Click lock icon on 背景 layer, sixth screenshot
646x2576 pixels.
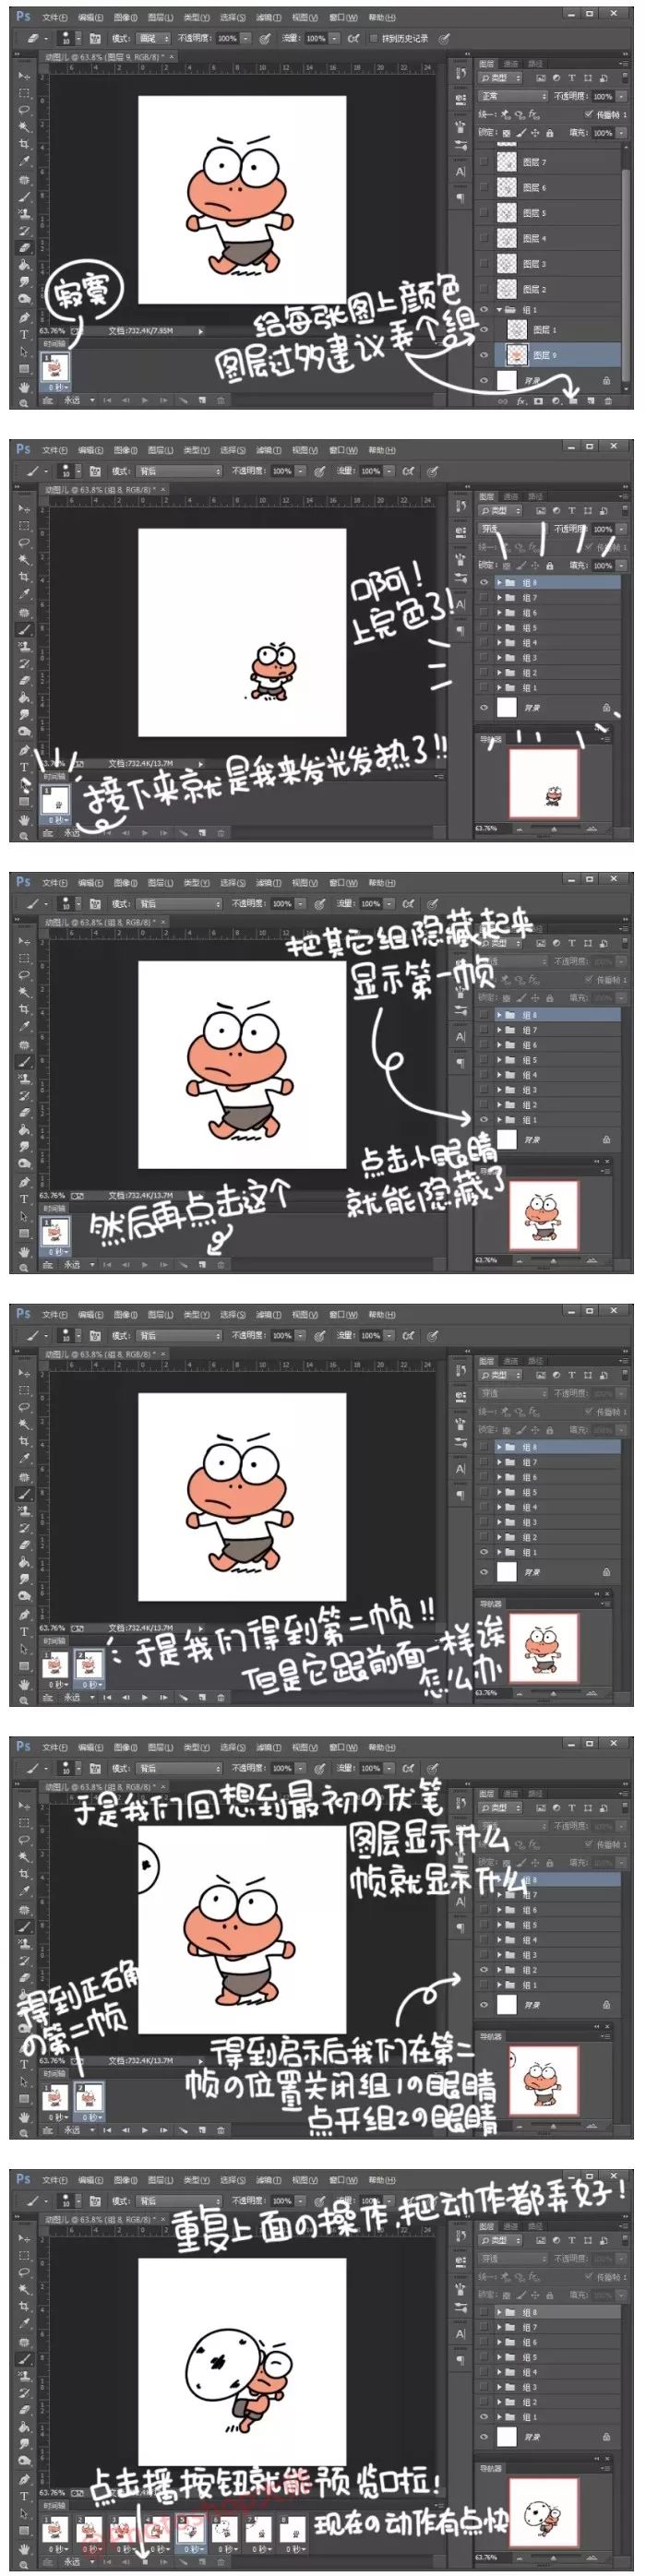click(x=607, y=2437)
